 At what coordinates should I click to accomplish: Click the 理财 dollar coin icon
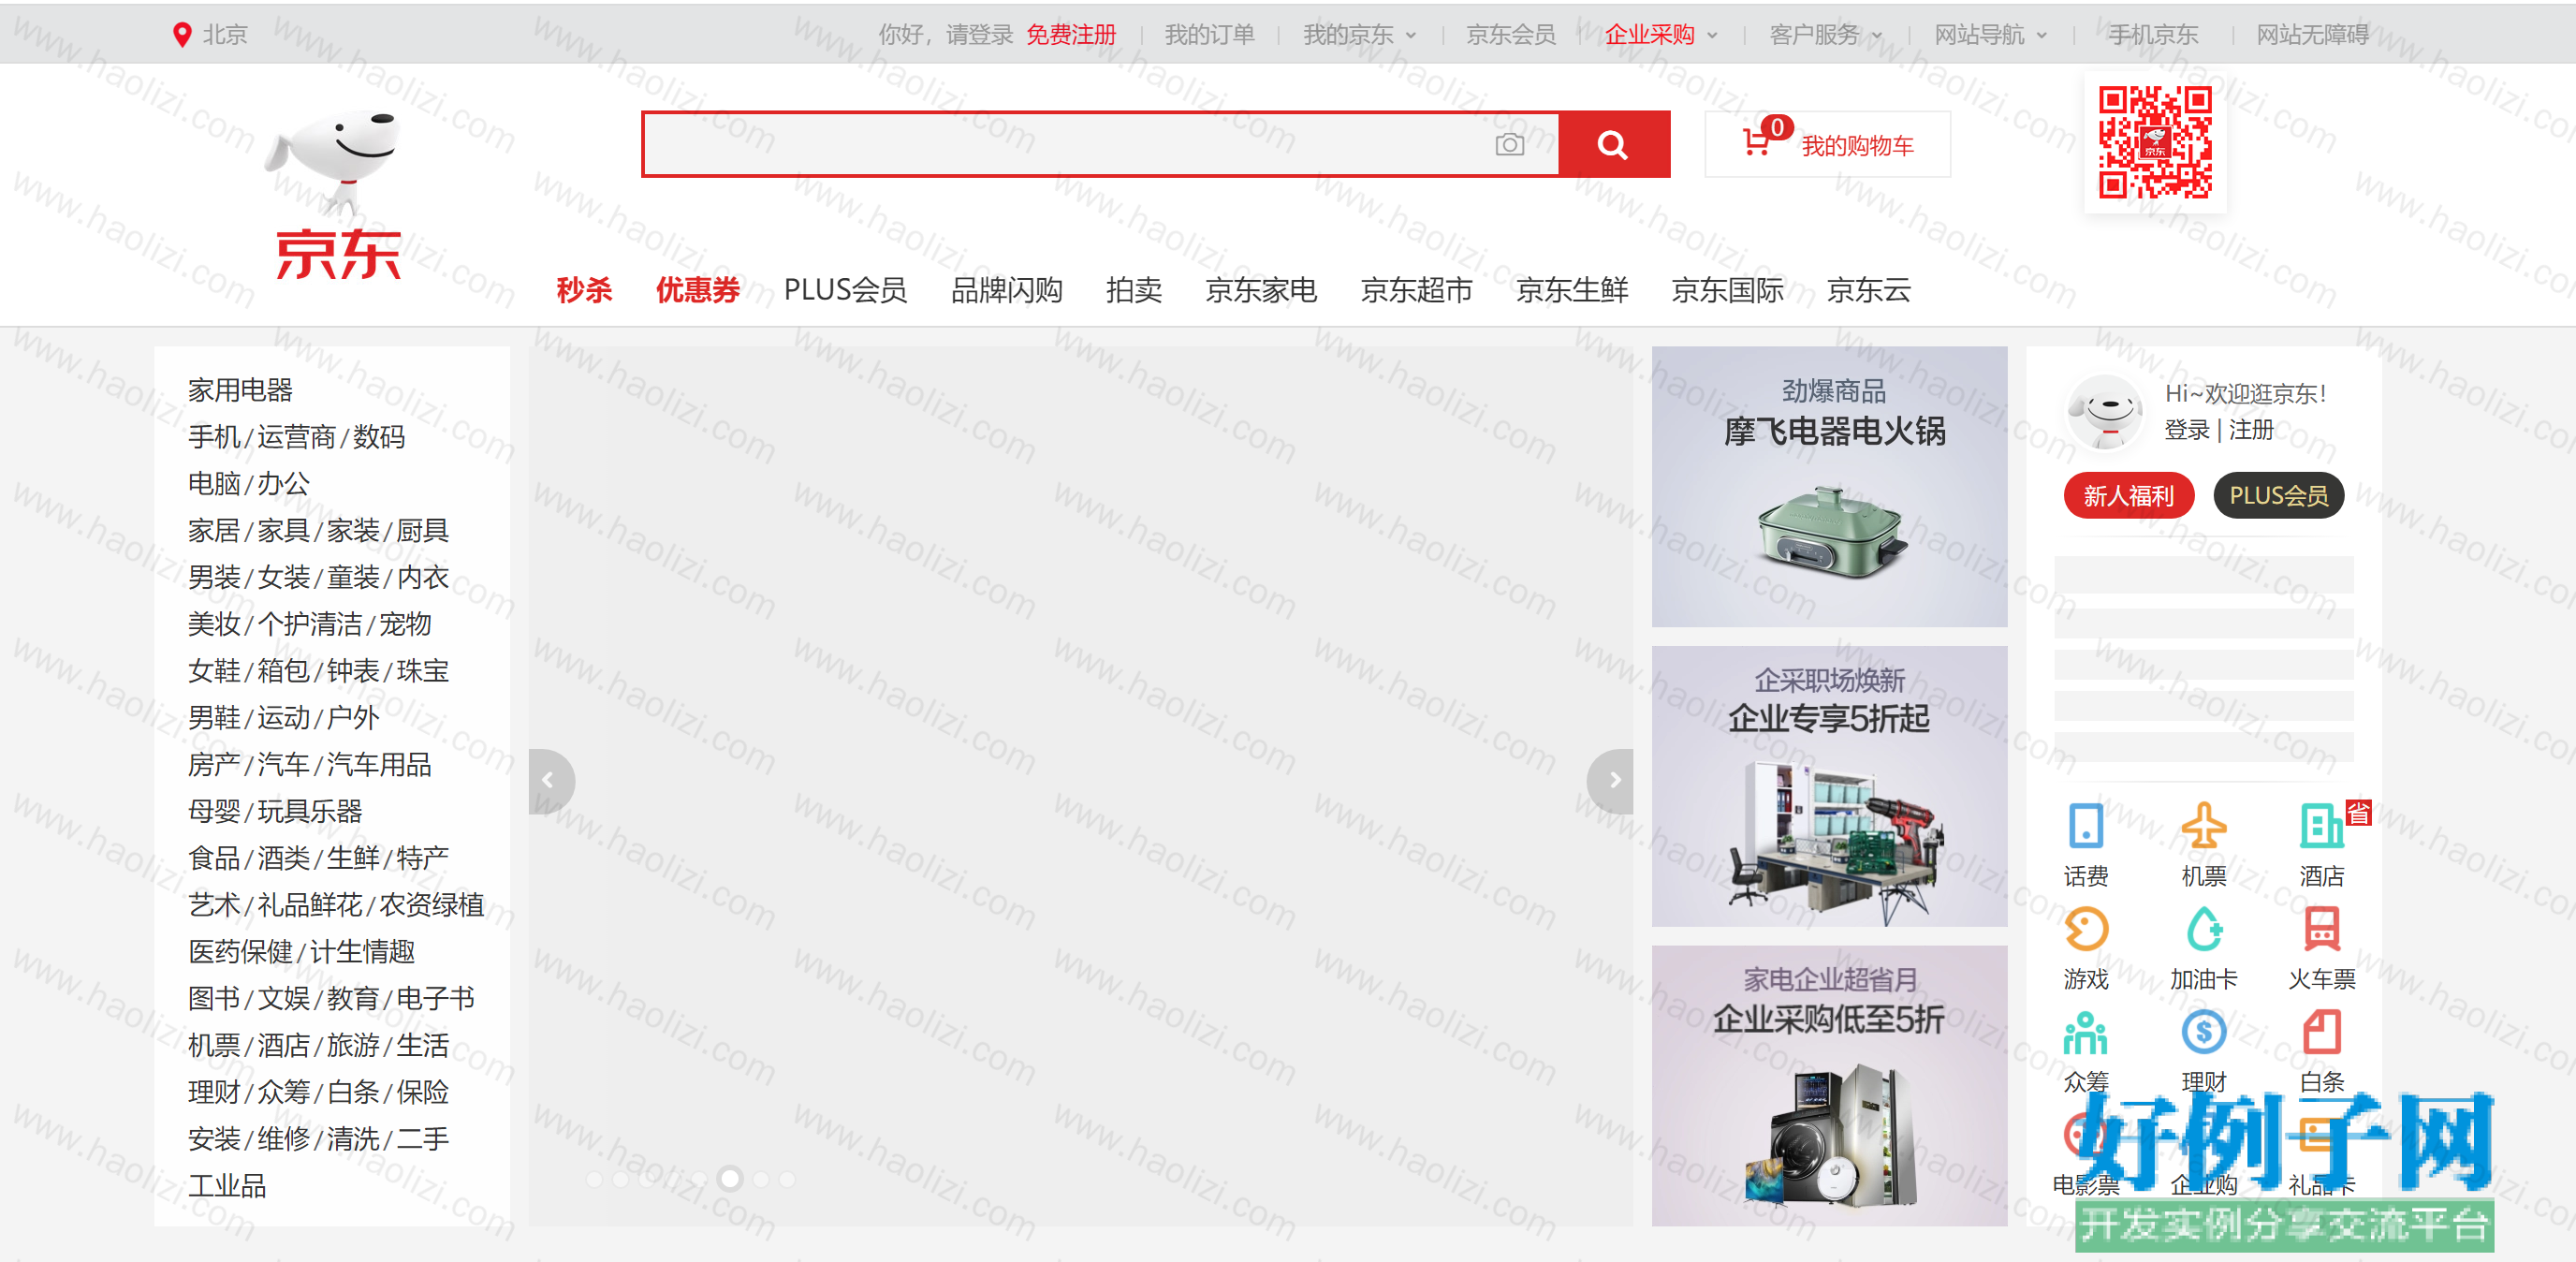[2203, 1032]
